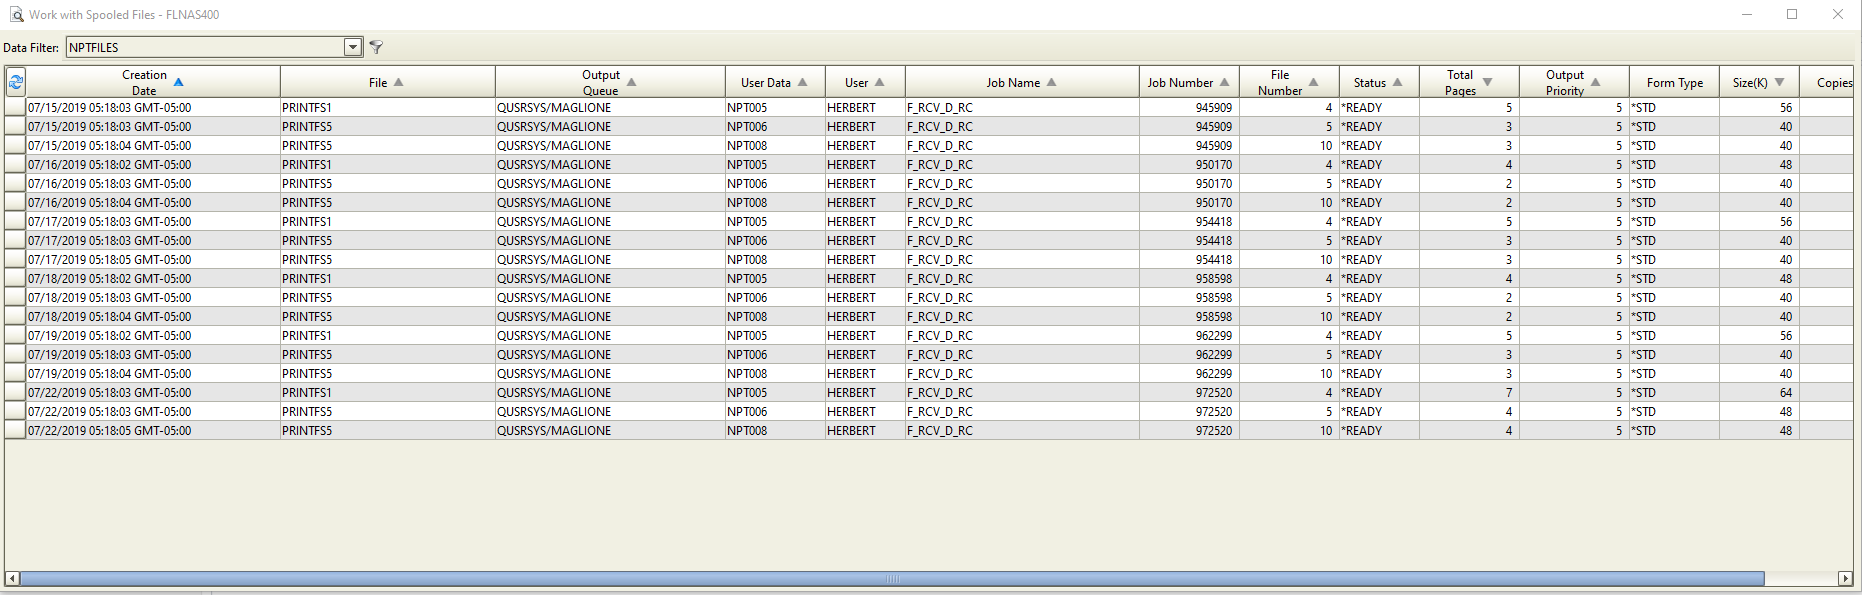Image resolution: width=1862 pixels, height=595 pixels.
Task: Click job number 962299 in NPT006 row
Action: (1214, 354)
